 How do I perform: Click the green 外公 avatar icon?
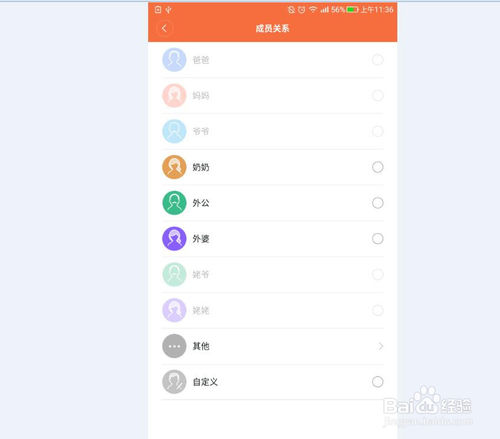[x=174, y=203]
